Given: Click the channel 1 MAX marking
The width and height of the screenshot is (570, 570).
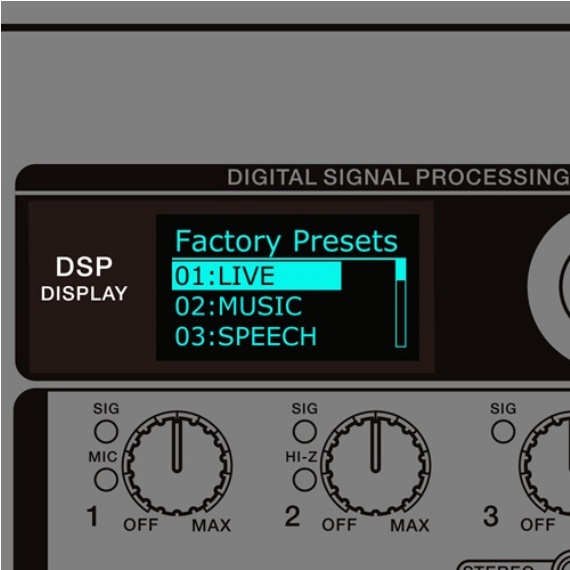Looking at the screenshot, I should tap(211, 525).
